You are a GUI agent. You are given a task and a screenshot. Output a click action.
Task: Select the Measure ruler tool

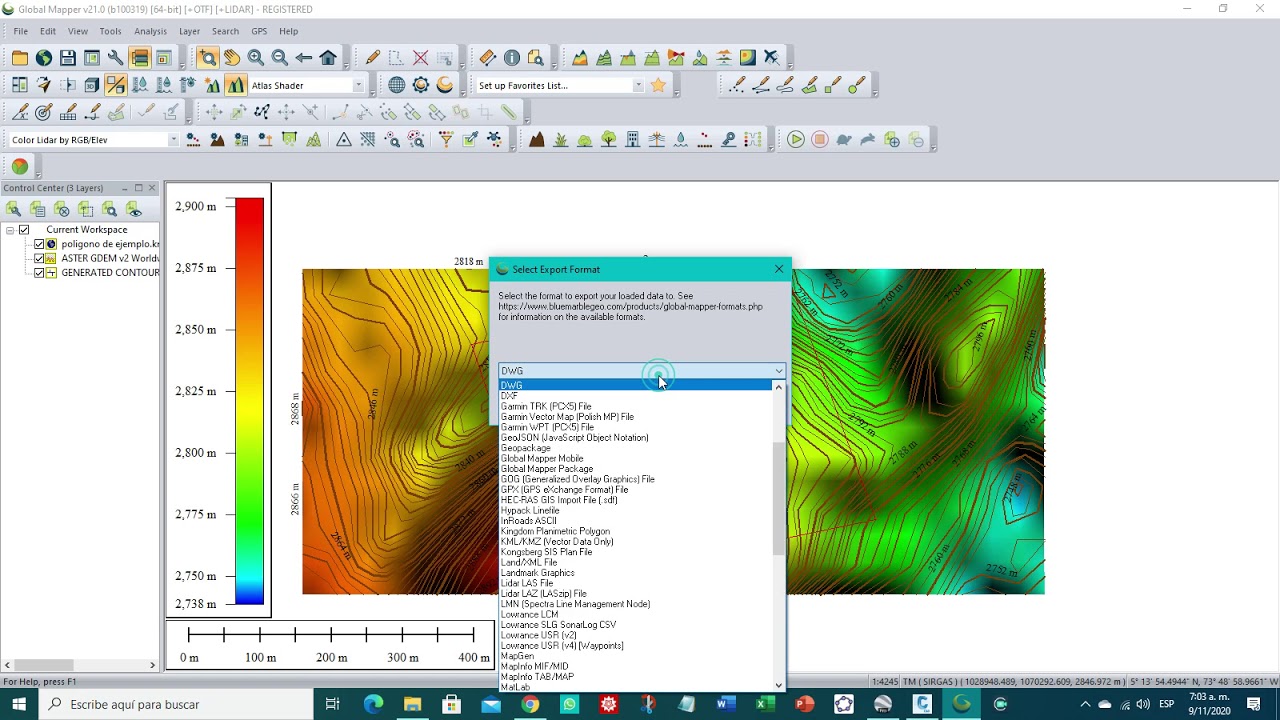[487, 58]
